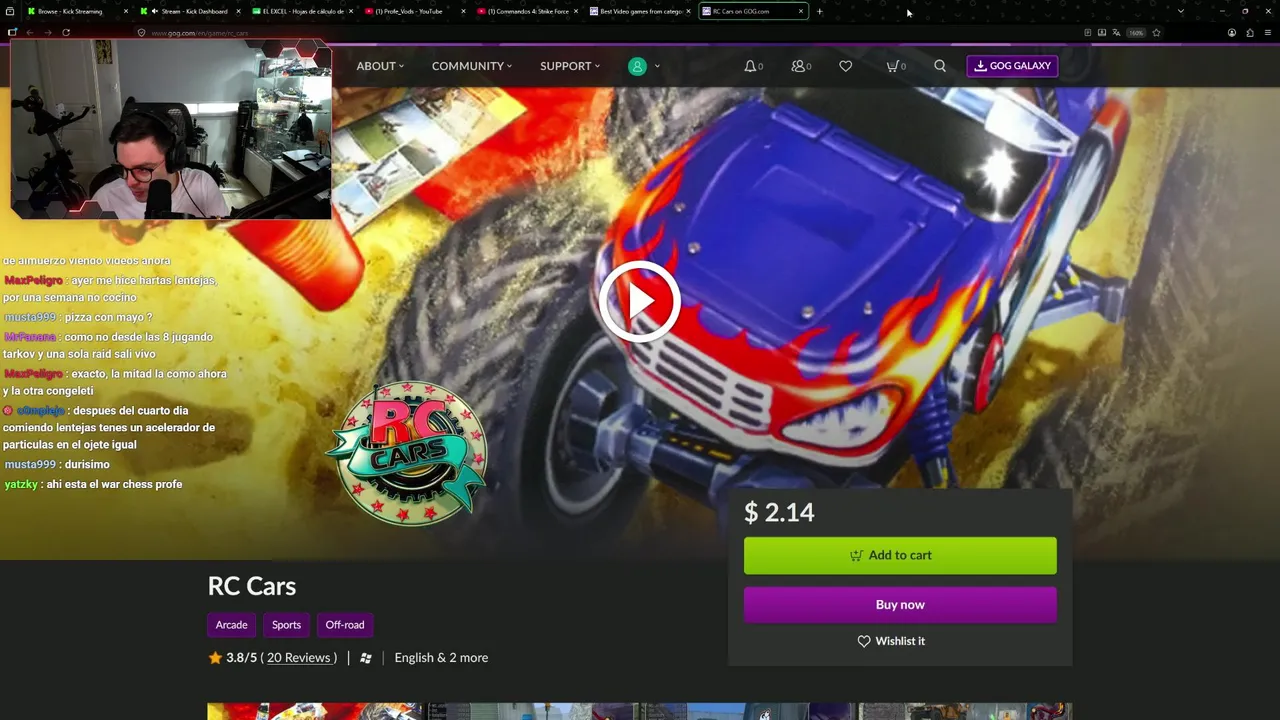Viewport: 1280px width, 720px height.
Task: Select the Arcade genre tag
Action: [231, 625]
